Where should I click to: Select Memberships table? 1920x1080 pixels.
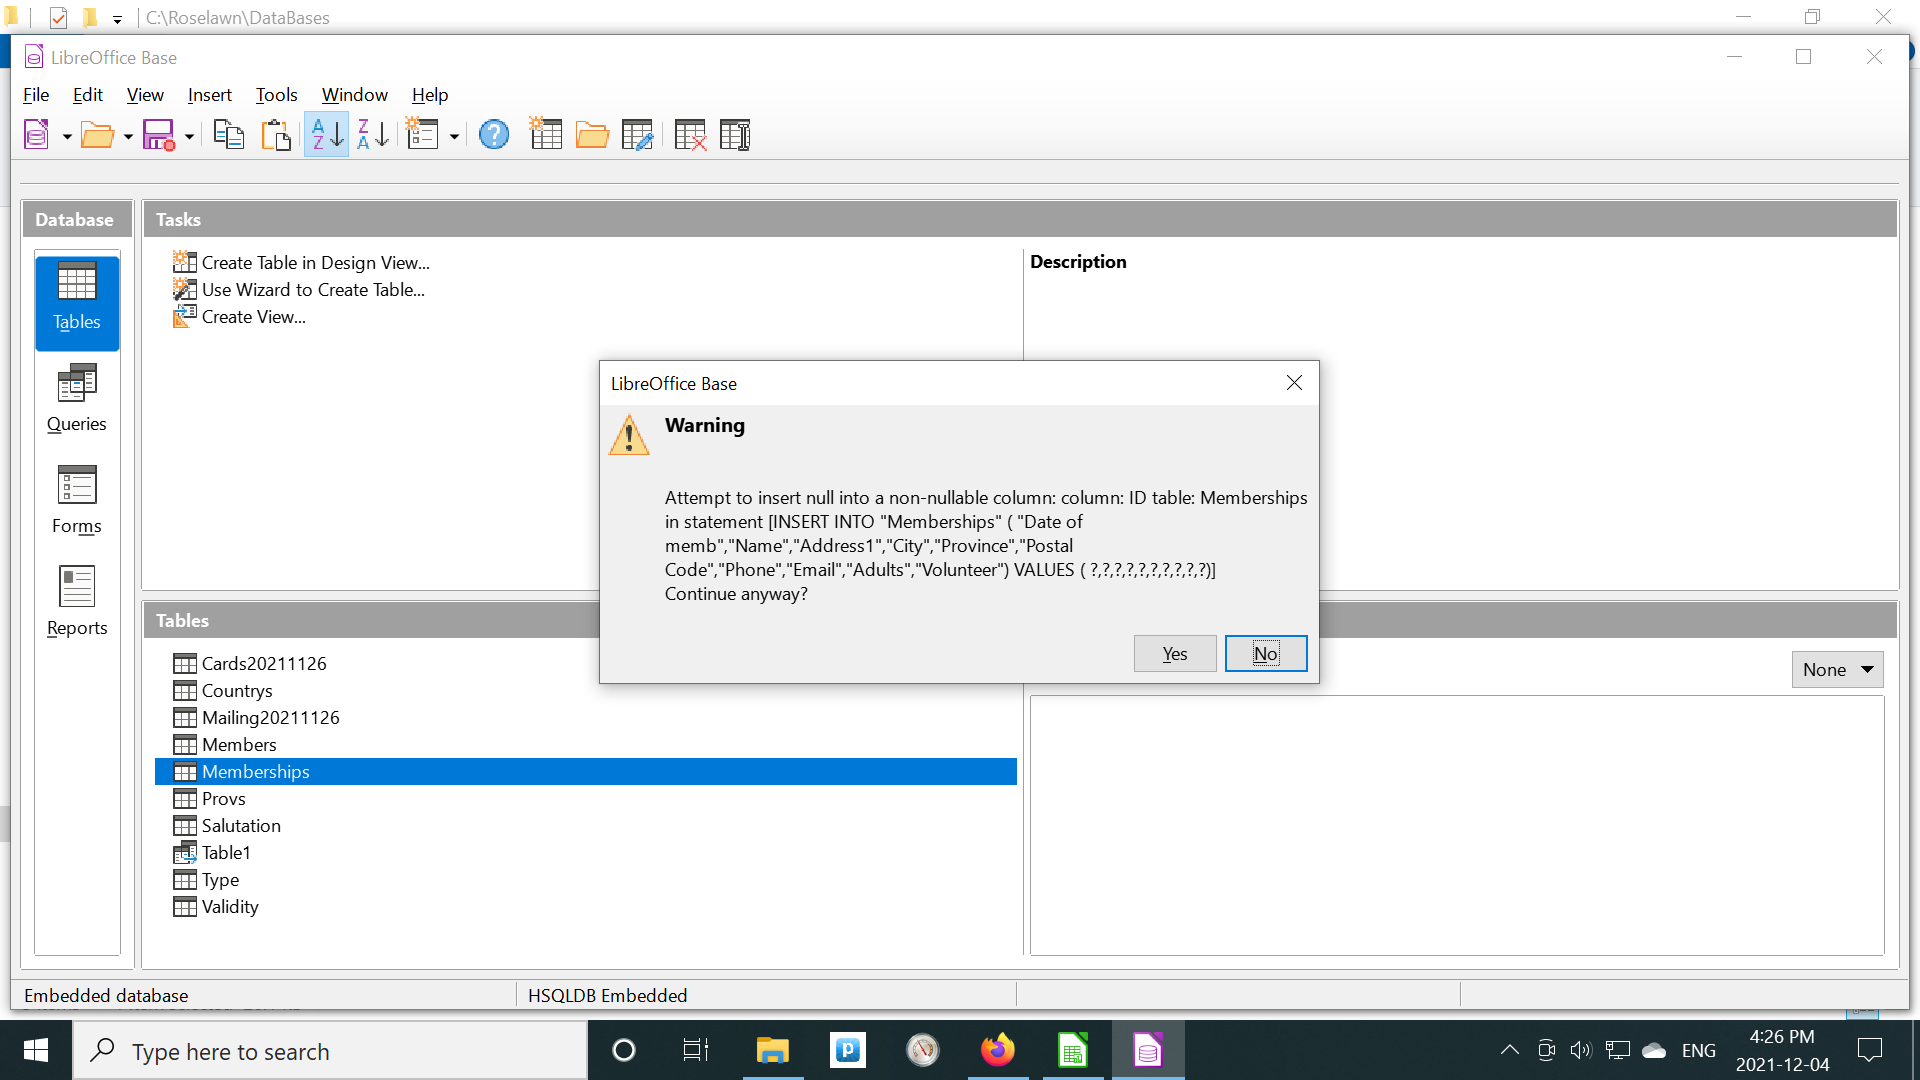[586, 772]
